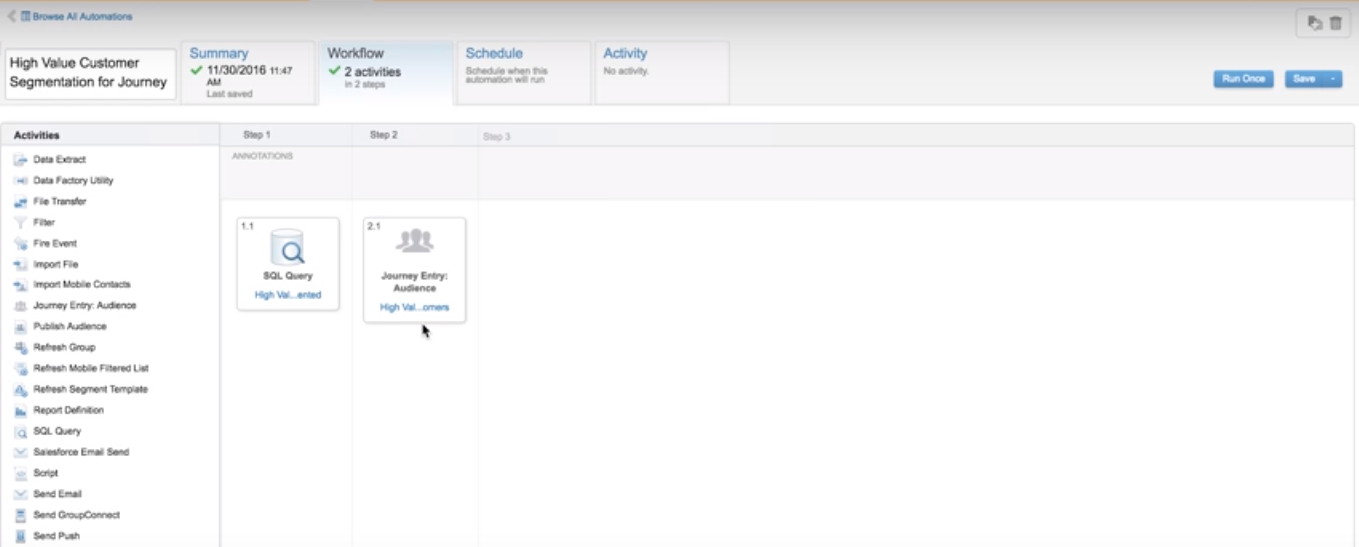Click the copy automation icon
Screen dimensions: 1359x547
click(x=1314, y=23)
